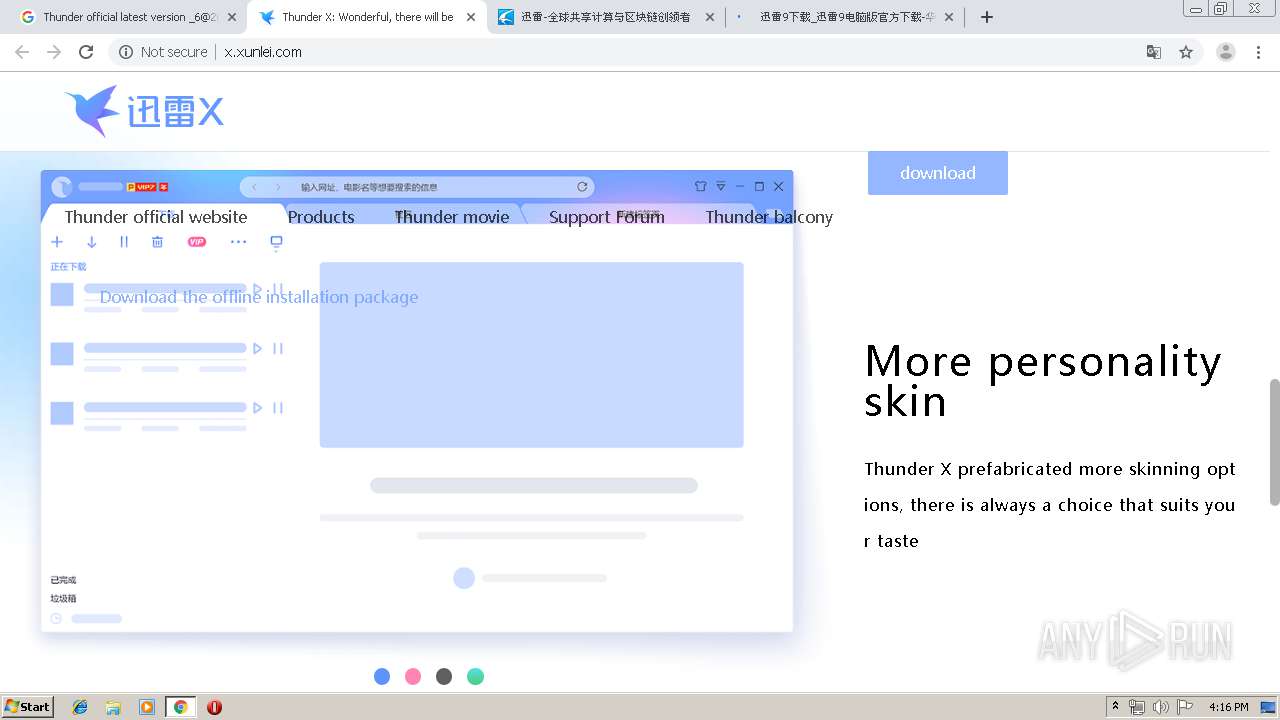This screenshot has height=720, width=1280.
Task: Click the blue skin color dot
Action: [382, 677]
